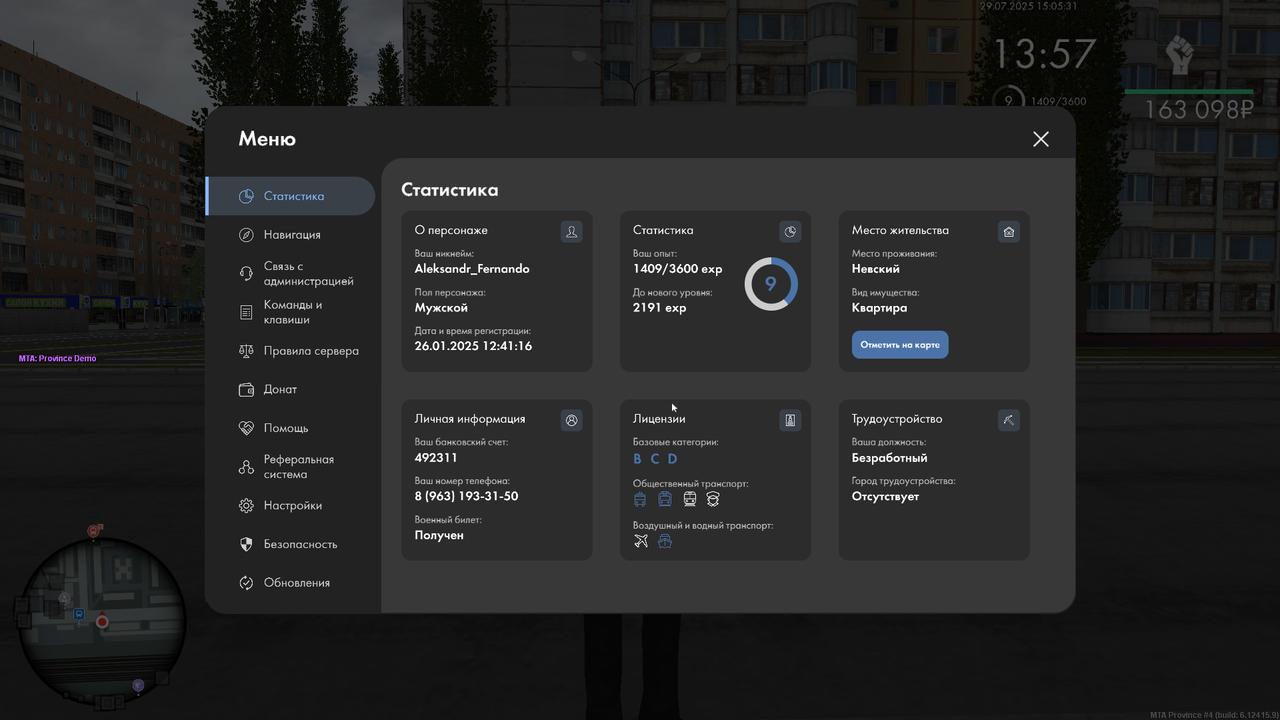
Task: Open Правила сервера section
Action: (291, 351)
